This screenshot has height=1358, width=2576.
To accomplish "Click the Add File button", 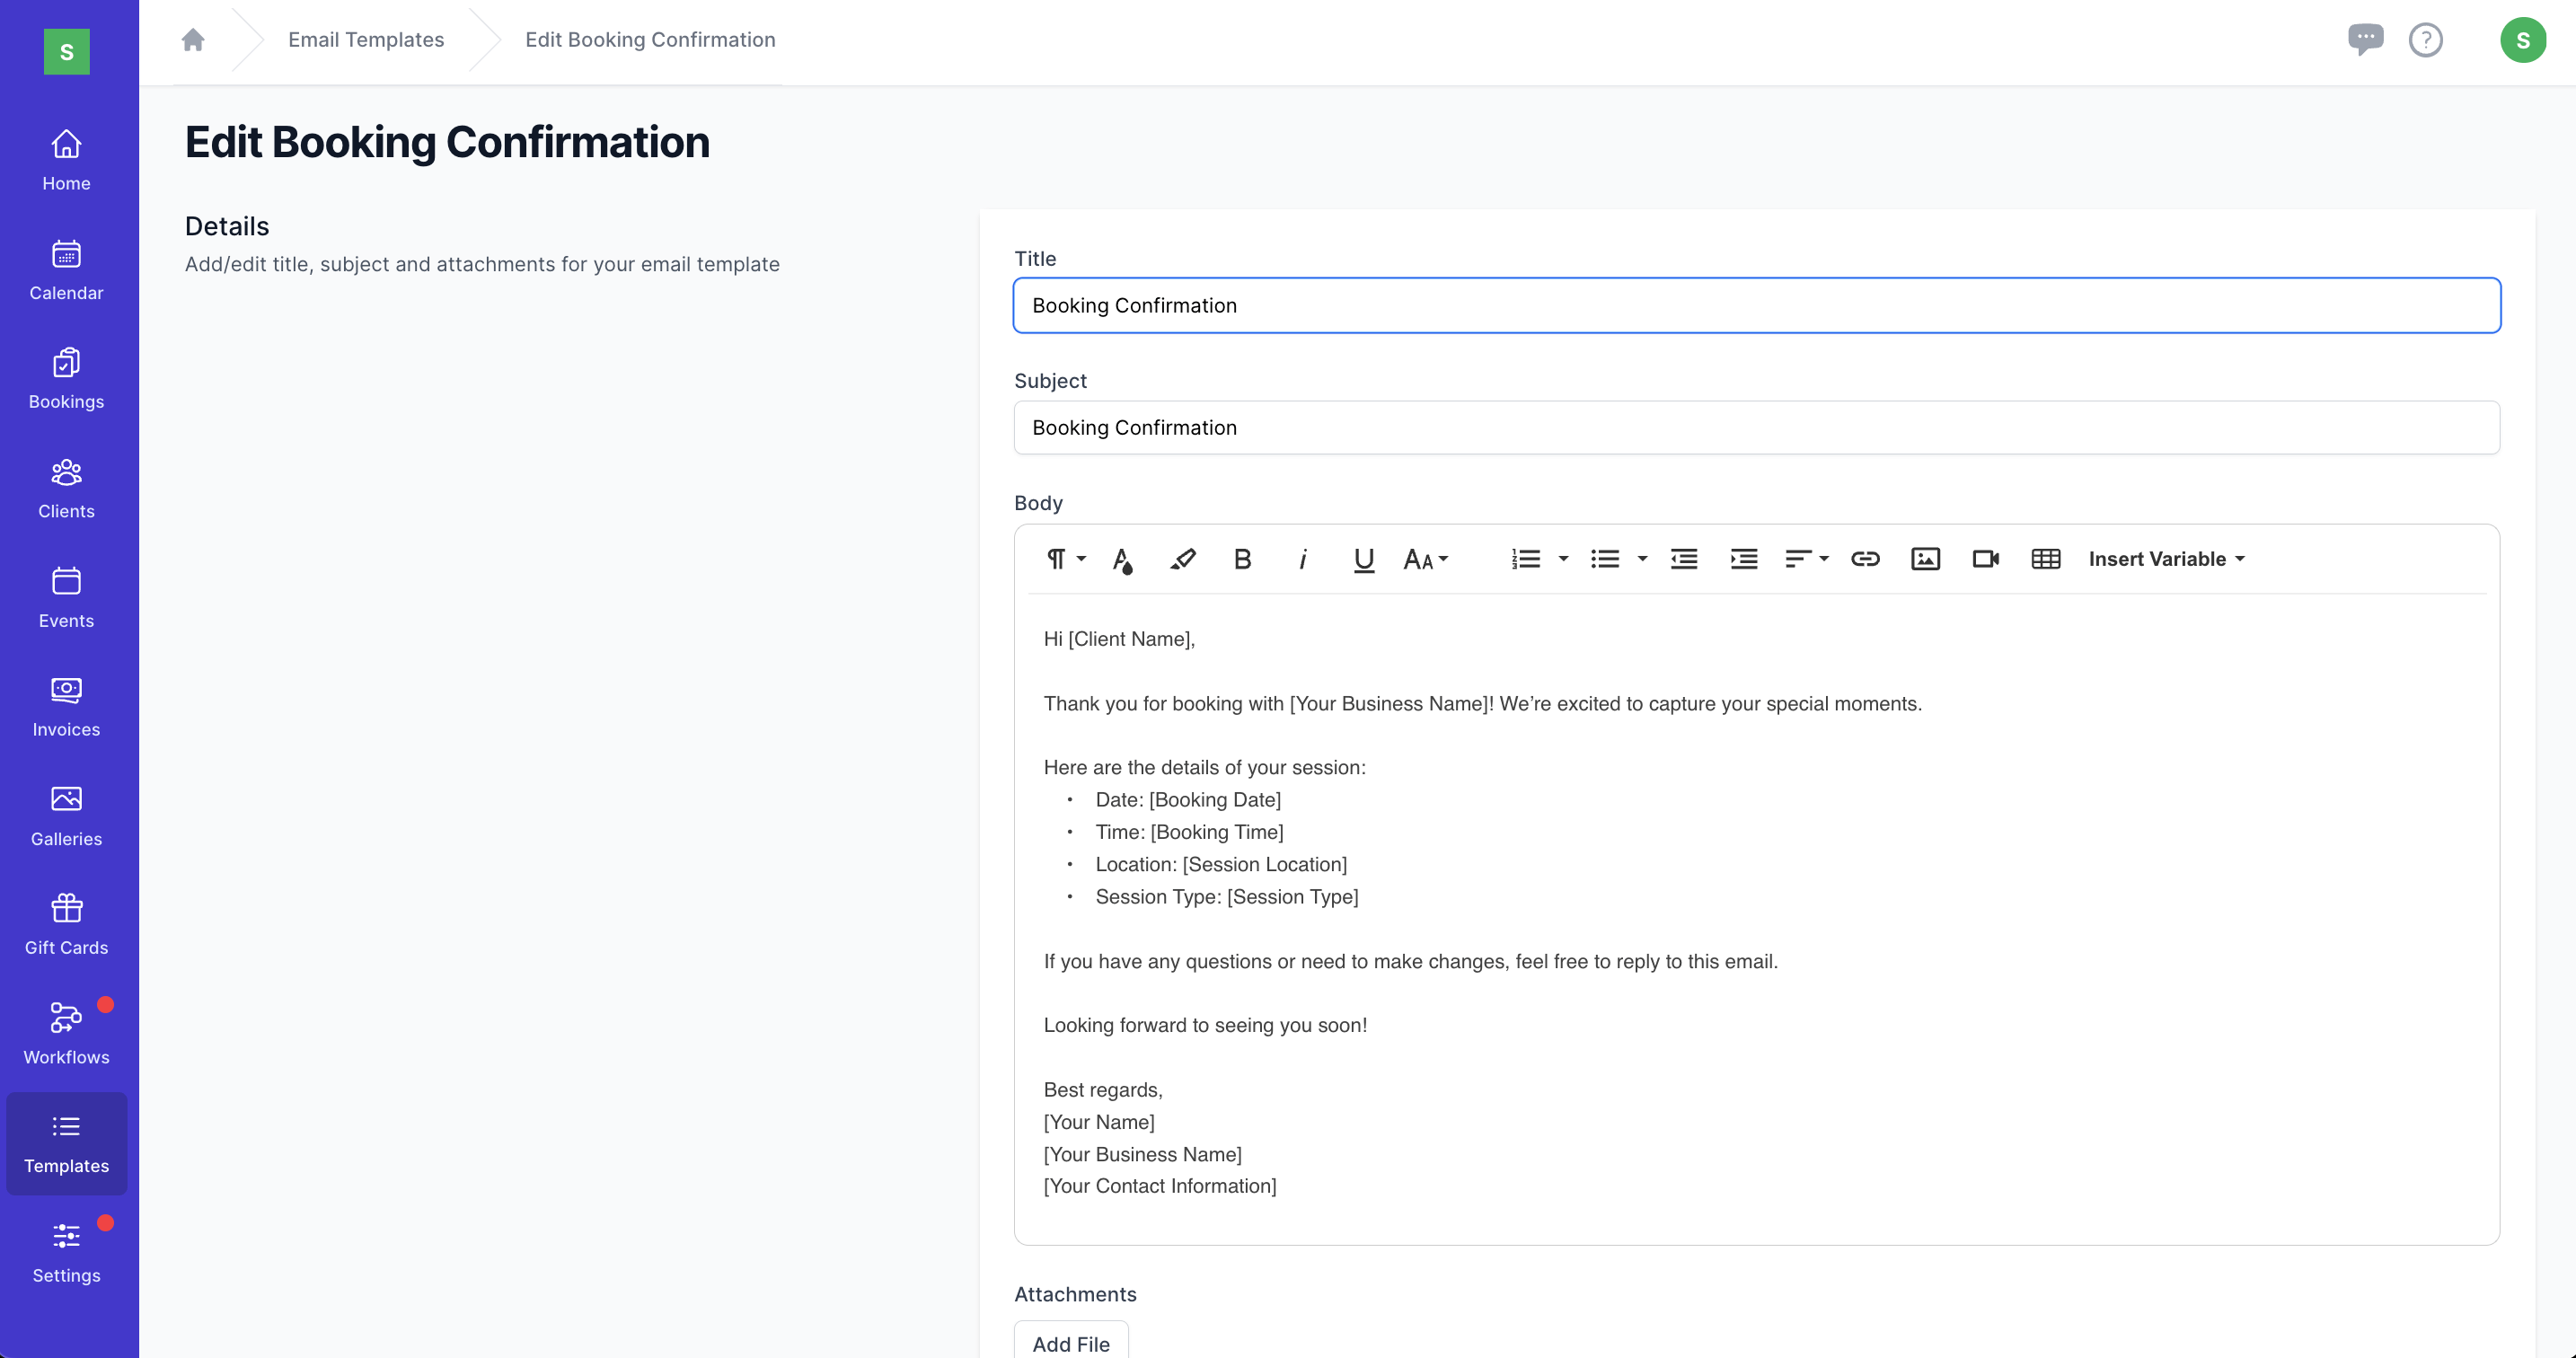I will 1071,1342.
